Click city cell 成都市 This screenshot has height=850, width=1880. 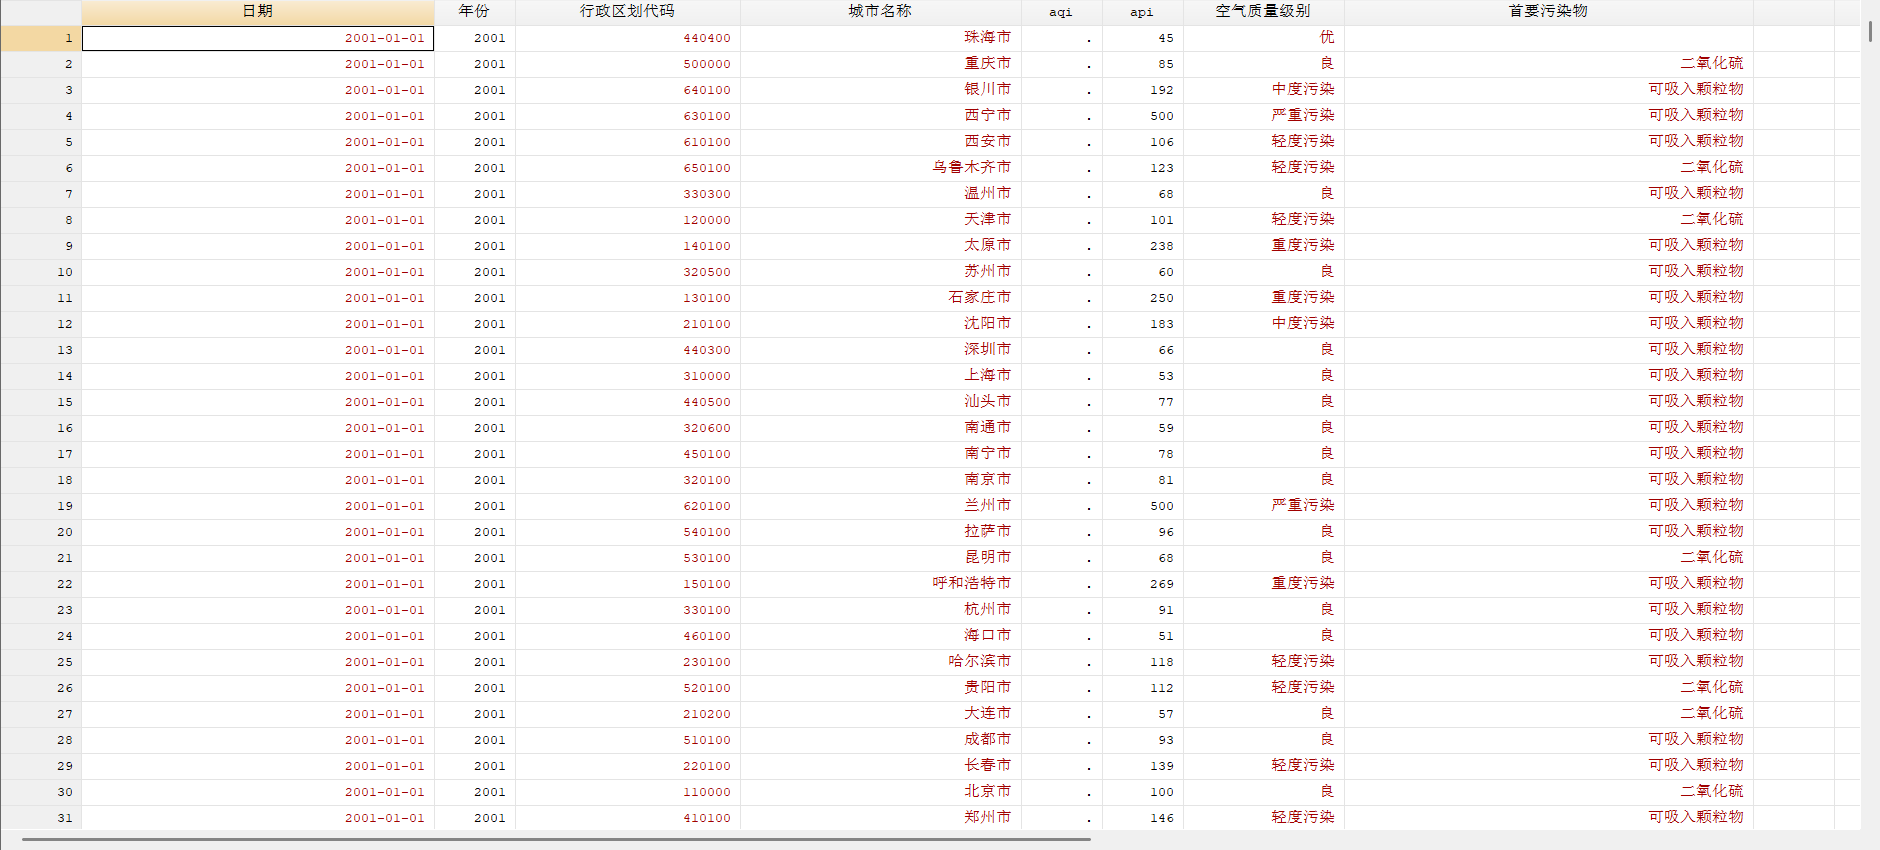tap(880, 740)
